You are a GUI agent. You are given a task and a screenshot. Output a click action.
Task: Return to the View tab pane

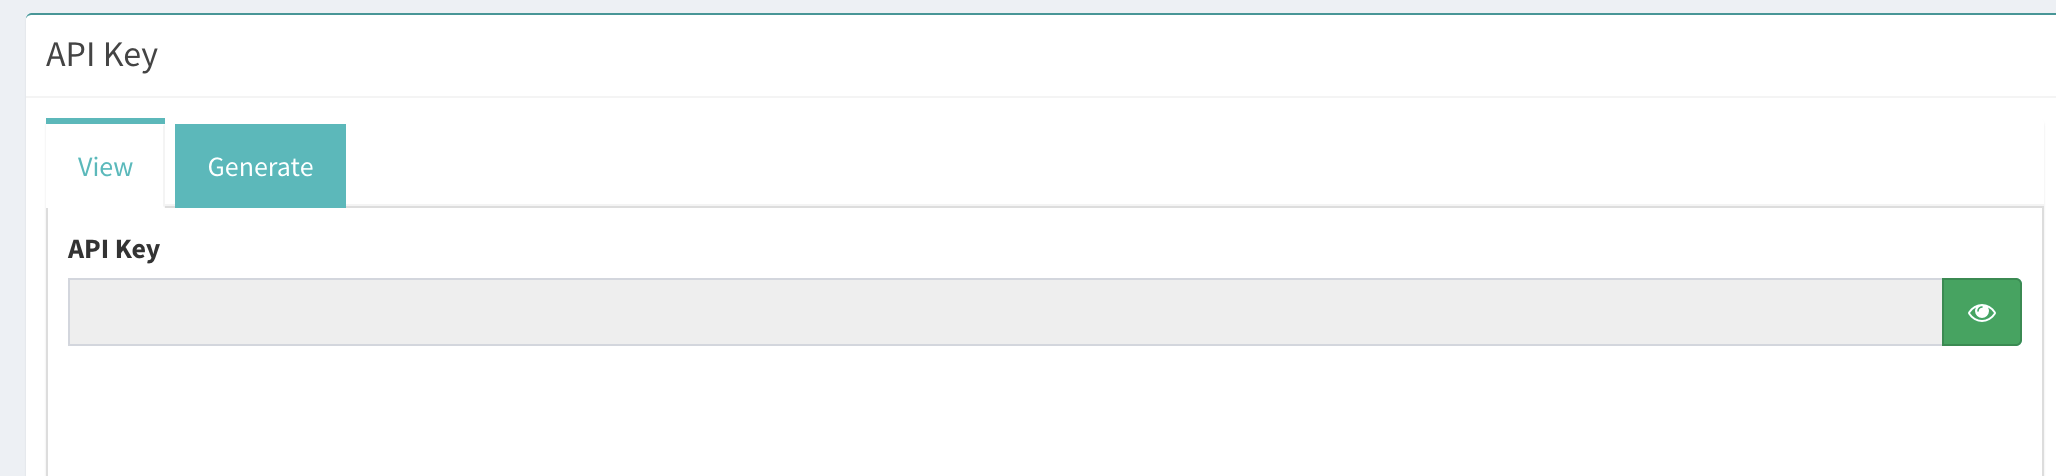[x=105, y=165]
